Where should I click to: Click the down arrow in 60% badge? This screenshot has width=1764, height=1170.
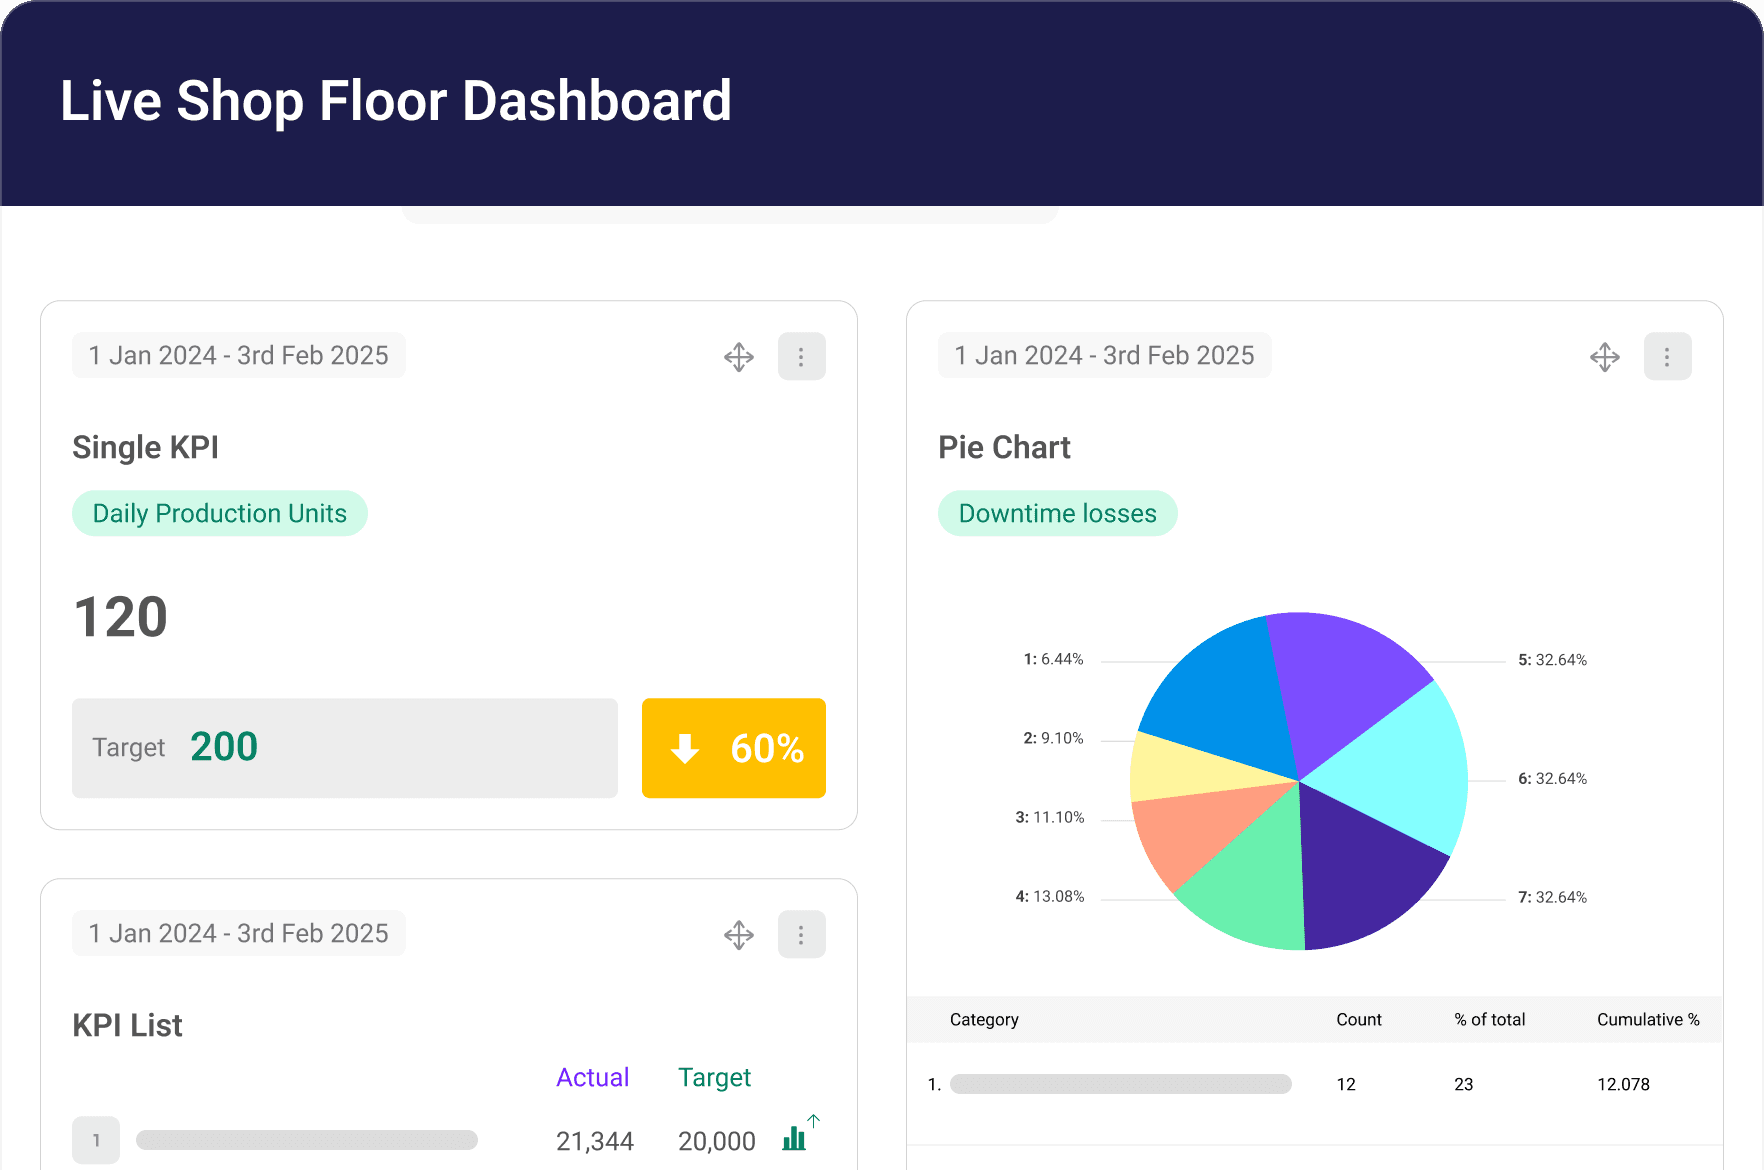pyautogui.click(x=685, y=748)
